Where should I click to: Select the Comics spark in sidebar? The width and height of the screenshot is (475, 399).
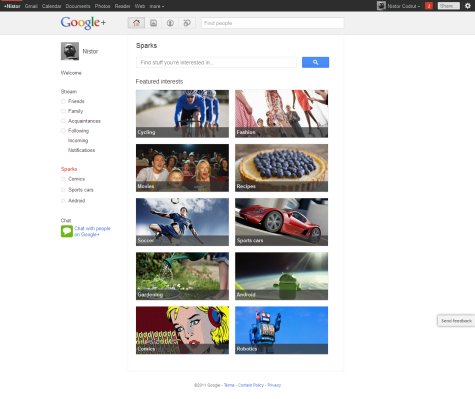point(76,179)
